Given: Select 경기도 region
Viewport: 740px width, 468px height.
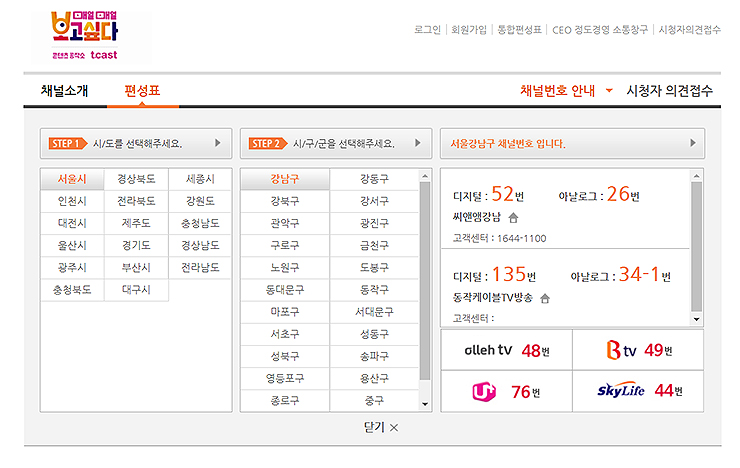Looking at the screenshot, I should (136, 246).
